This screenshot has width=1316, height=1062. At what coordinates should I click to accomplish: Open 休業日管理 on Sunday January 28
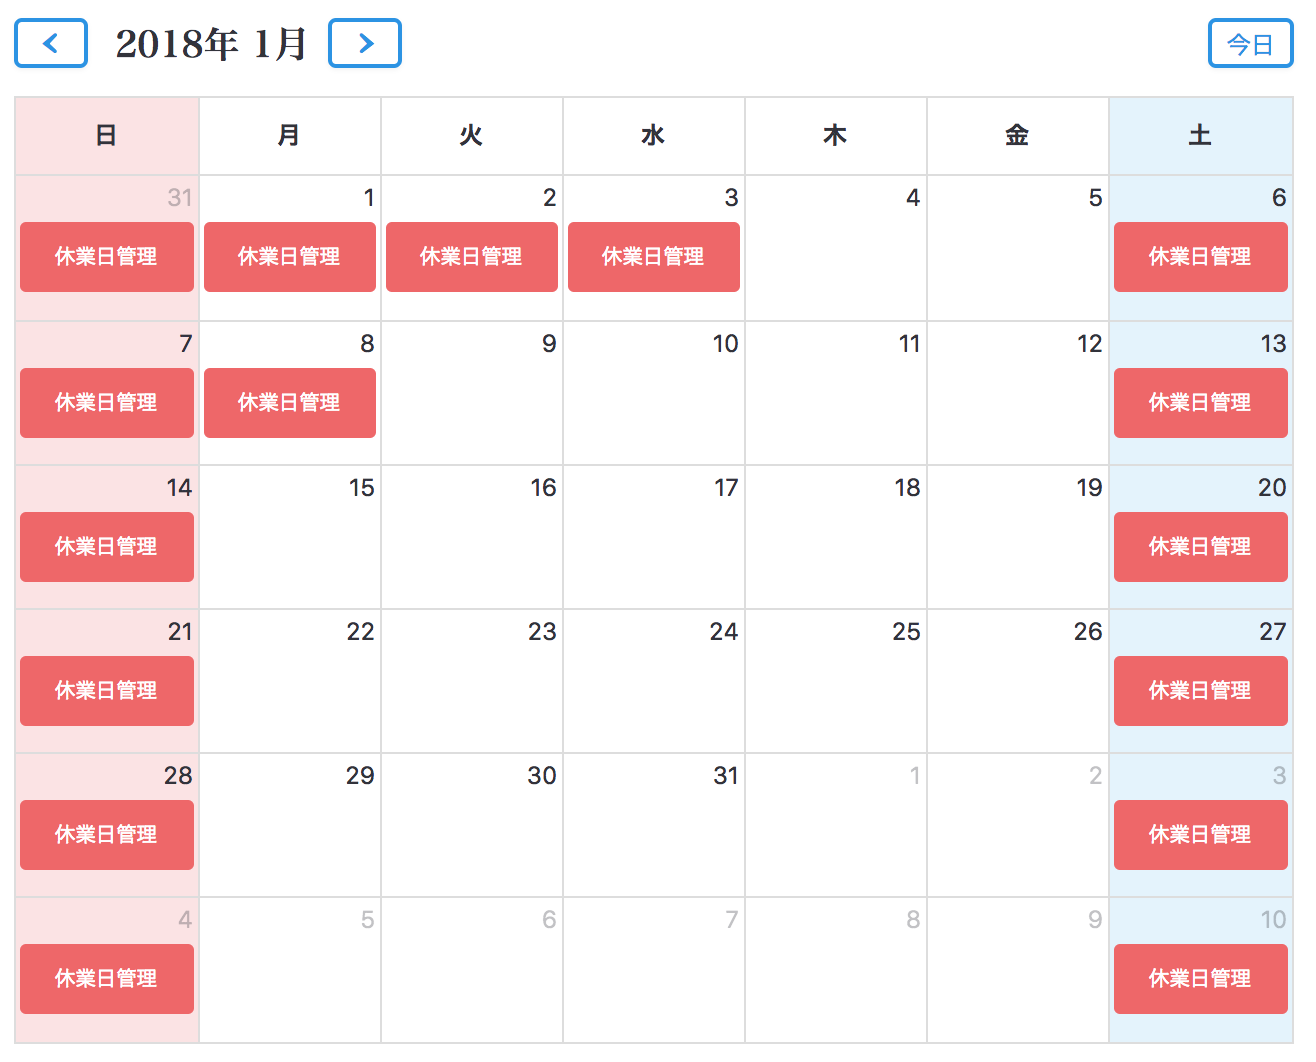tap(106, 835)
